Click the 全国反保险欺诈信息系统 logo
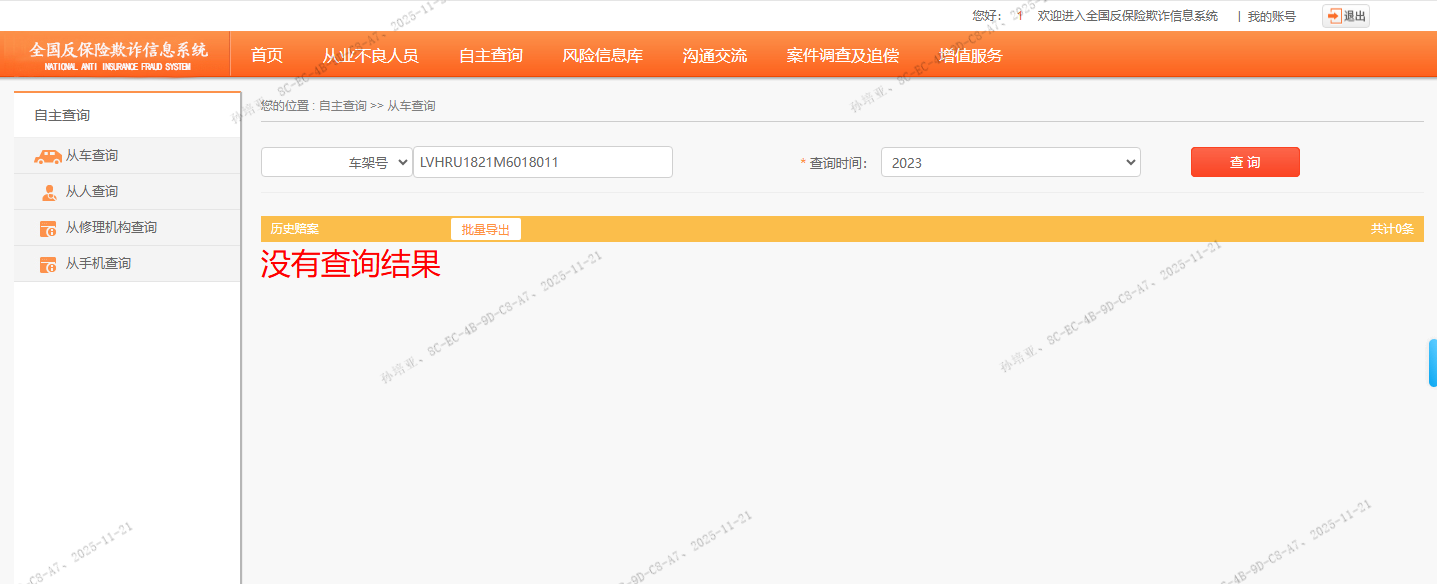1437x584 pixels. point(118,55)
